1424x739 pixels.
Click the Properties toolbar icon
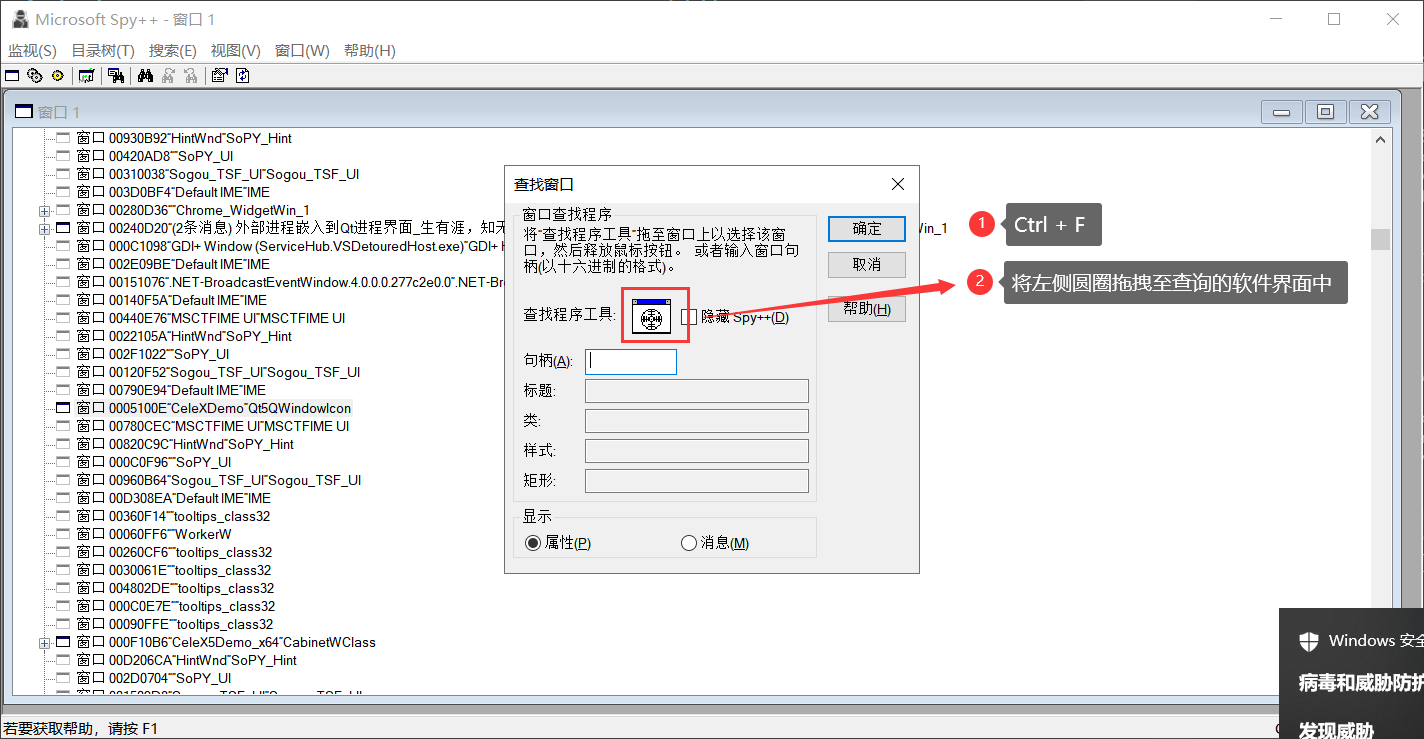click(219, 75)
